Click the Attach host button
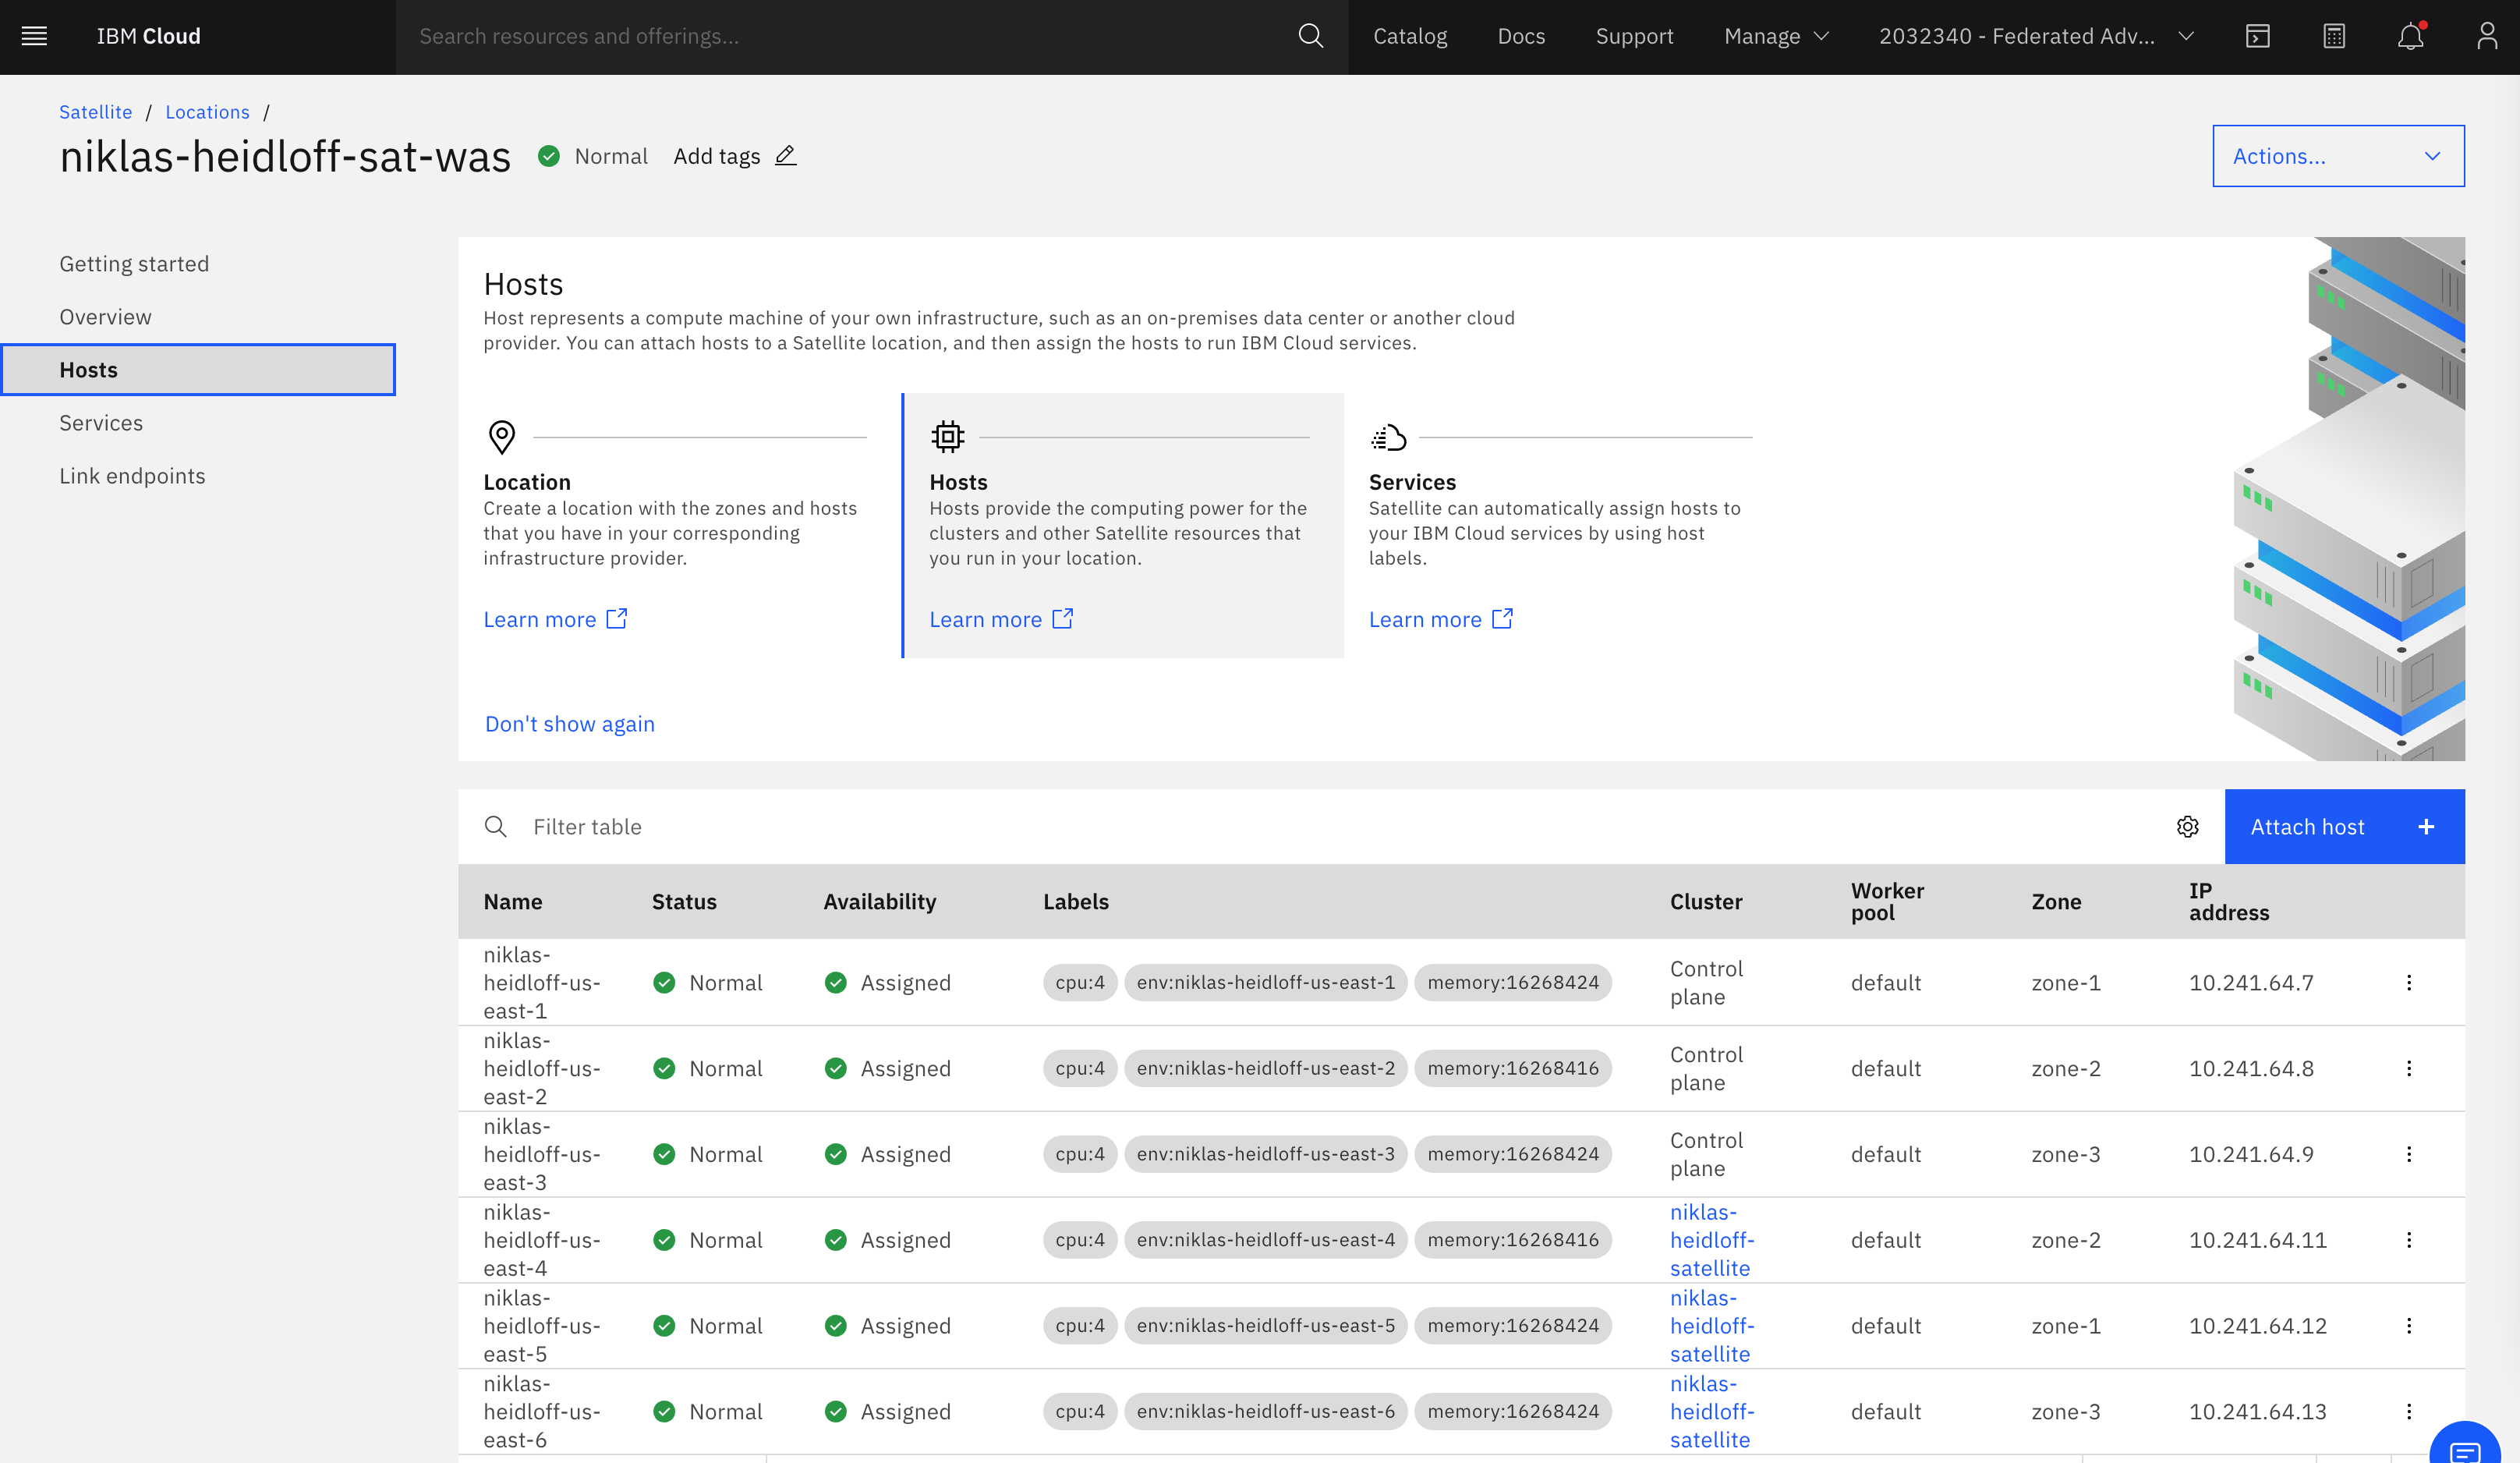This screenshot has width=2520, height=1463. pyautogui.click(x=2344, y=827)
